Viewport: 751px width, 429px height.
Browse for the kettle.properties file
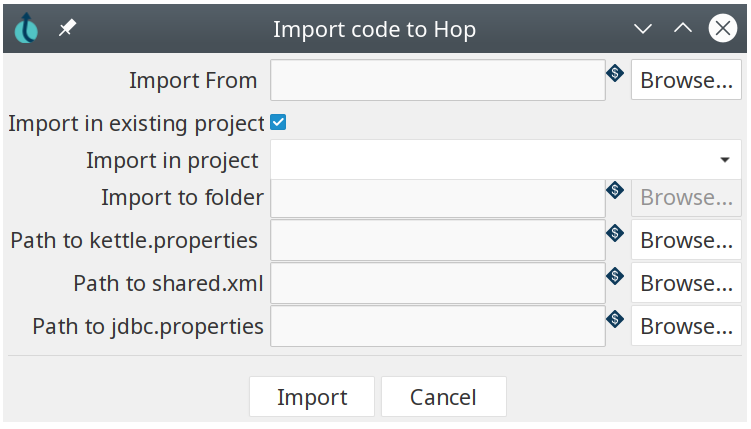(x=686, y=240)
